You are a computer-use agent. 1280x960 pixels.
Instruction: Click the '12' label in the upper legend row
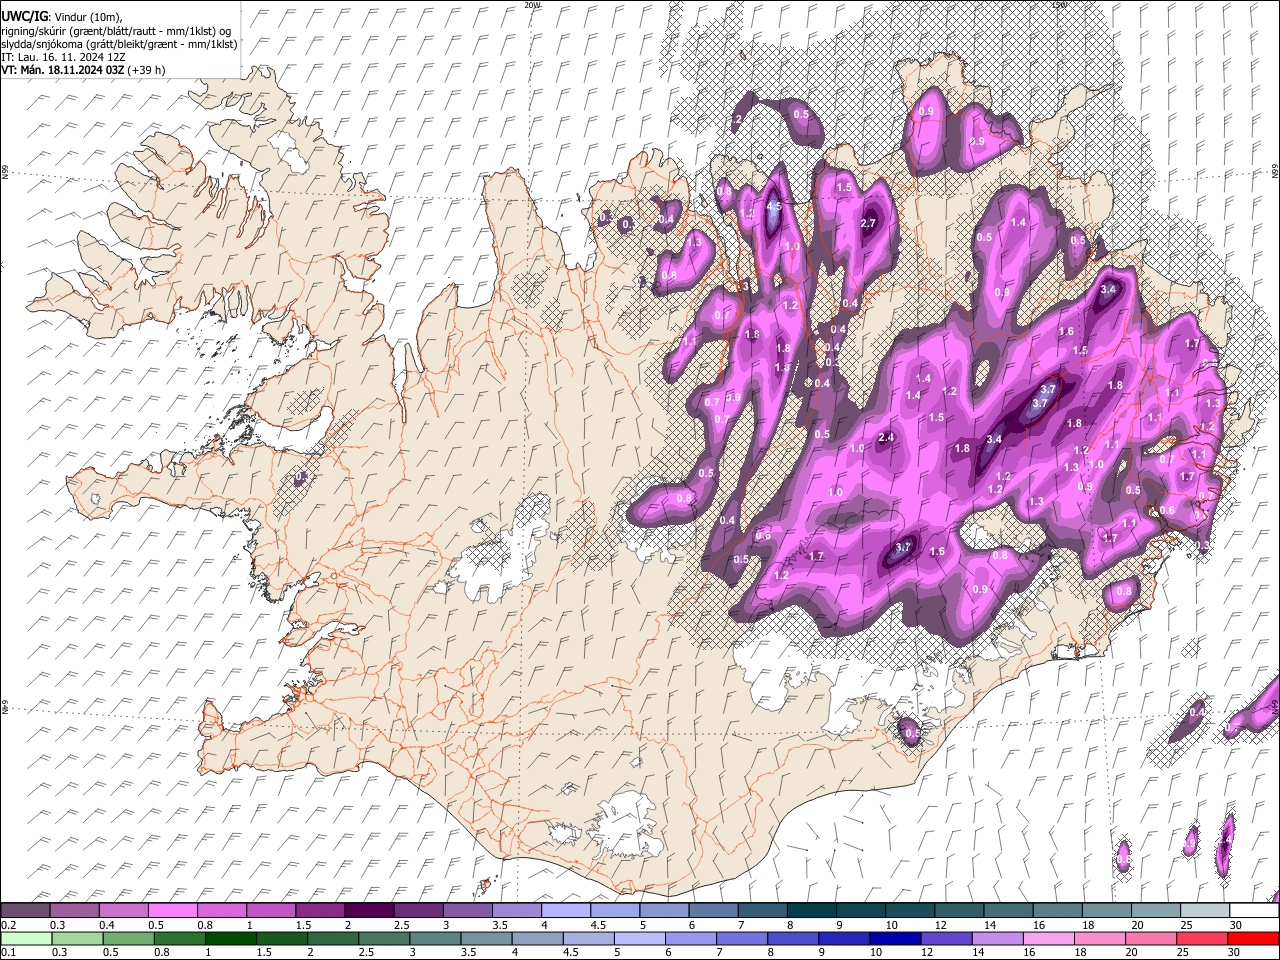(x=941, y=925)
